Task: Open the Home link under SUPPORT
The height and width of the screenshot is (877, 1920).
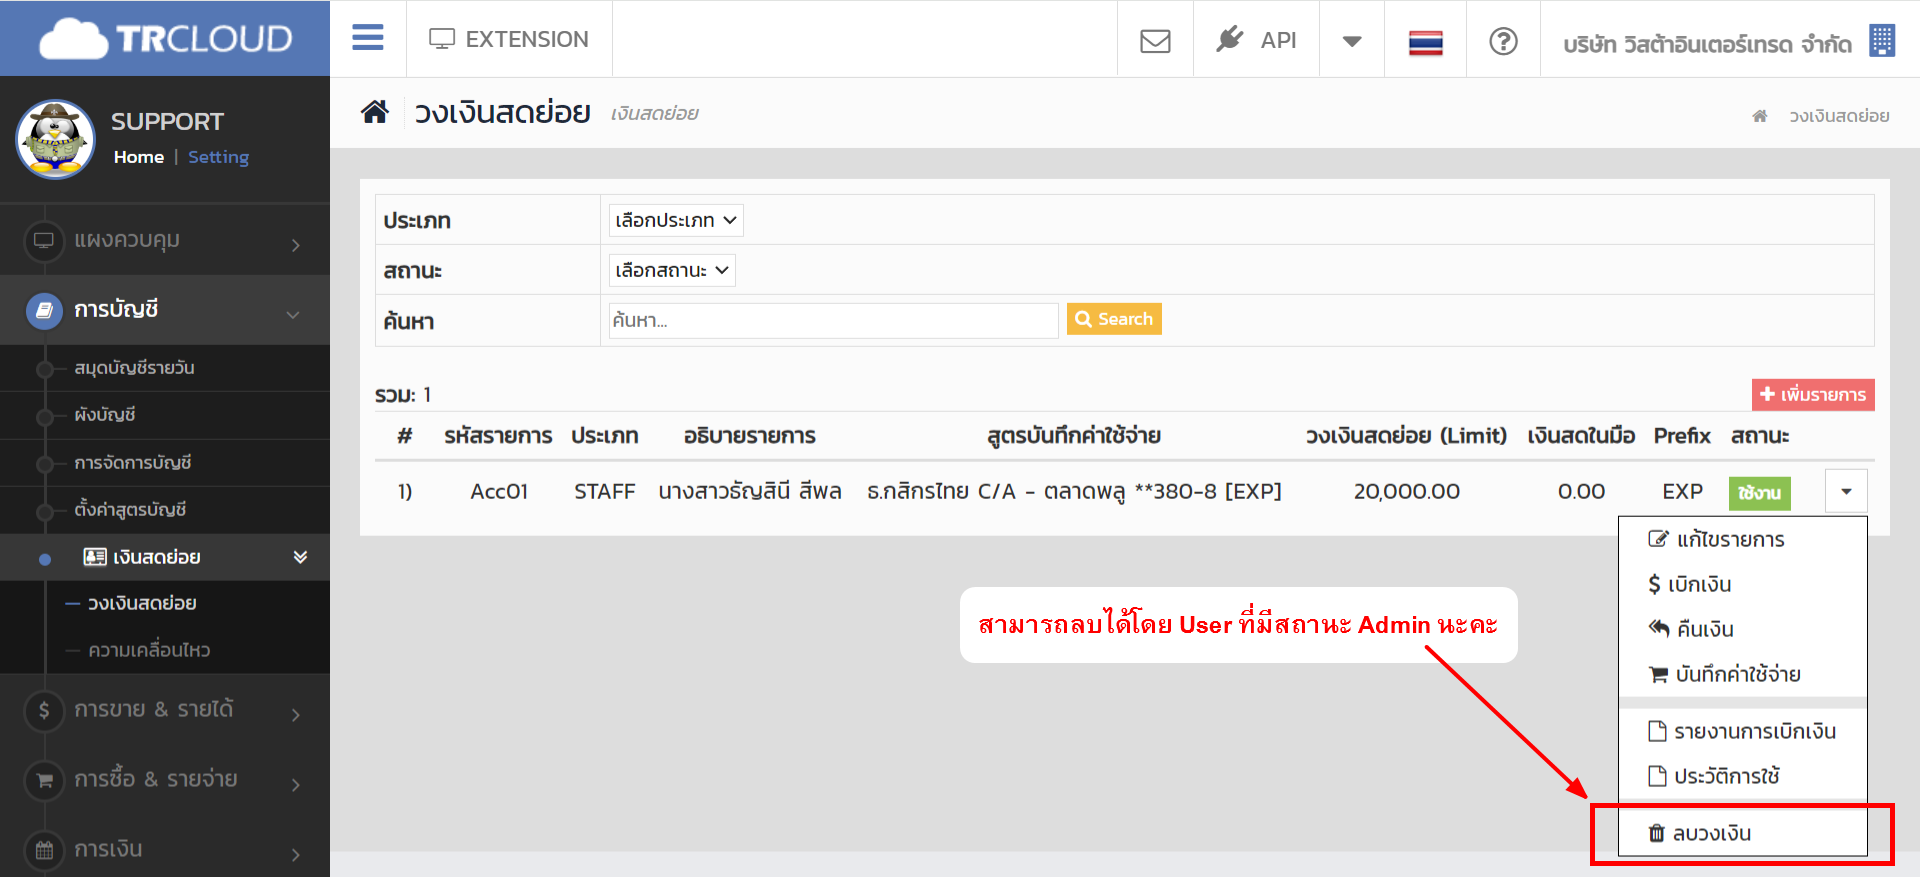Action: [139, 157]
